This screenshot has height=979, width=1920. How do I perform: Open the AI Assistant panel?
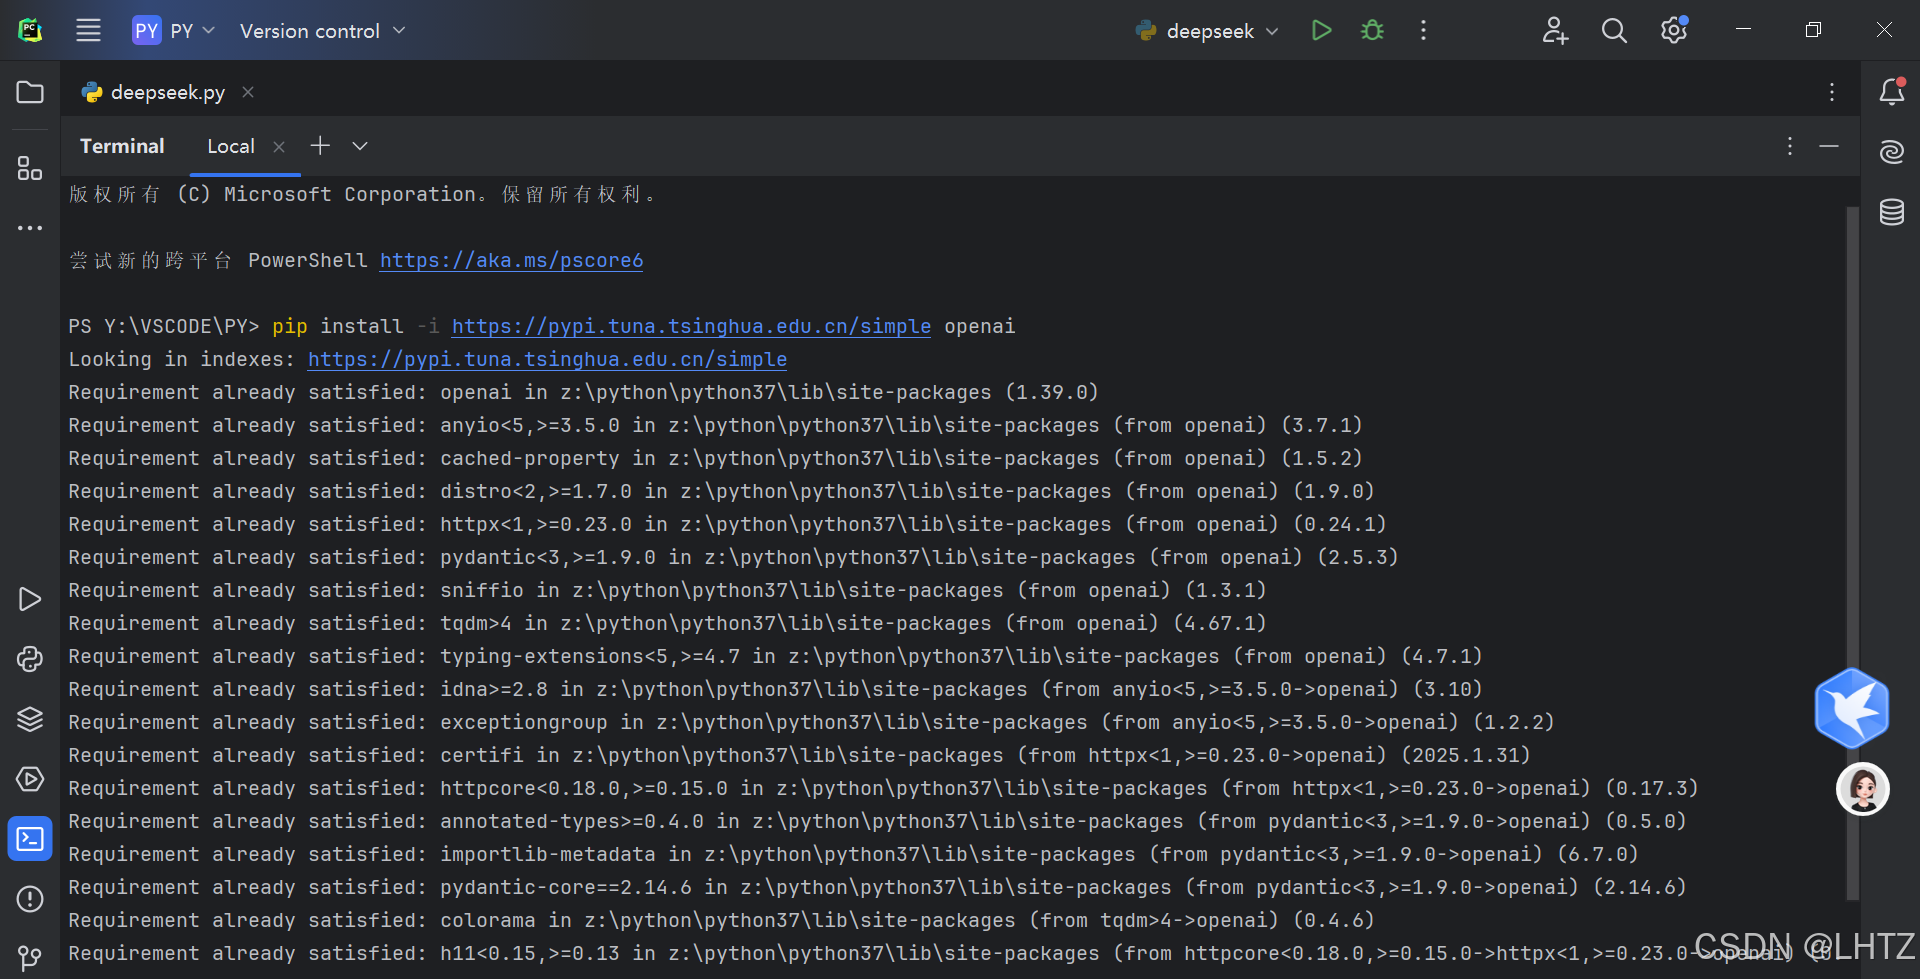click(1891, 152)
